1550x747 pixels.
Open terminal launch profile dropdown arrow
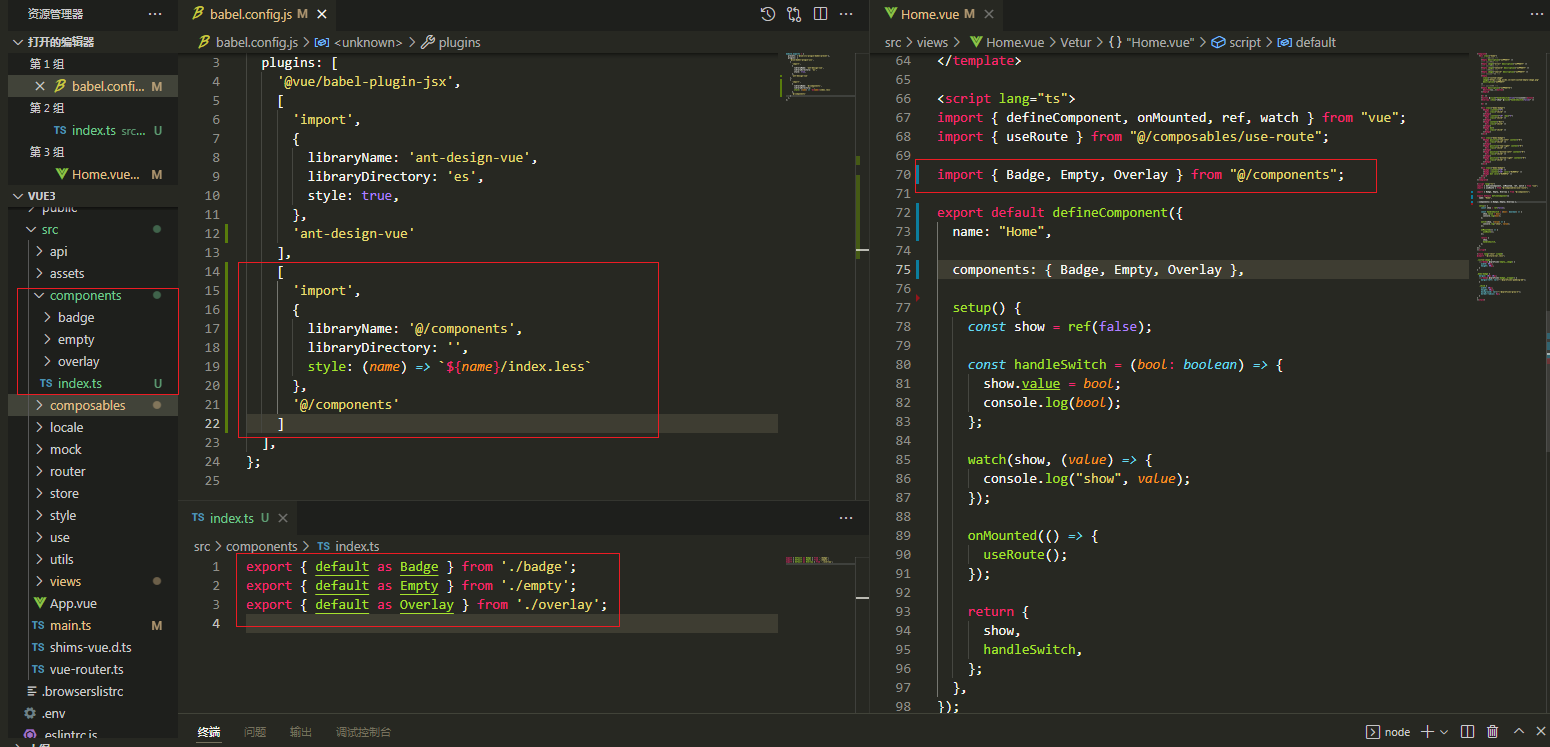pos(1445,732)
